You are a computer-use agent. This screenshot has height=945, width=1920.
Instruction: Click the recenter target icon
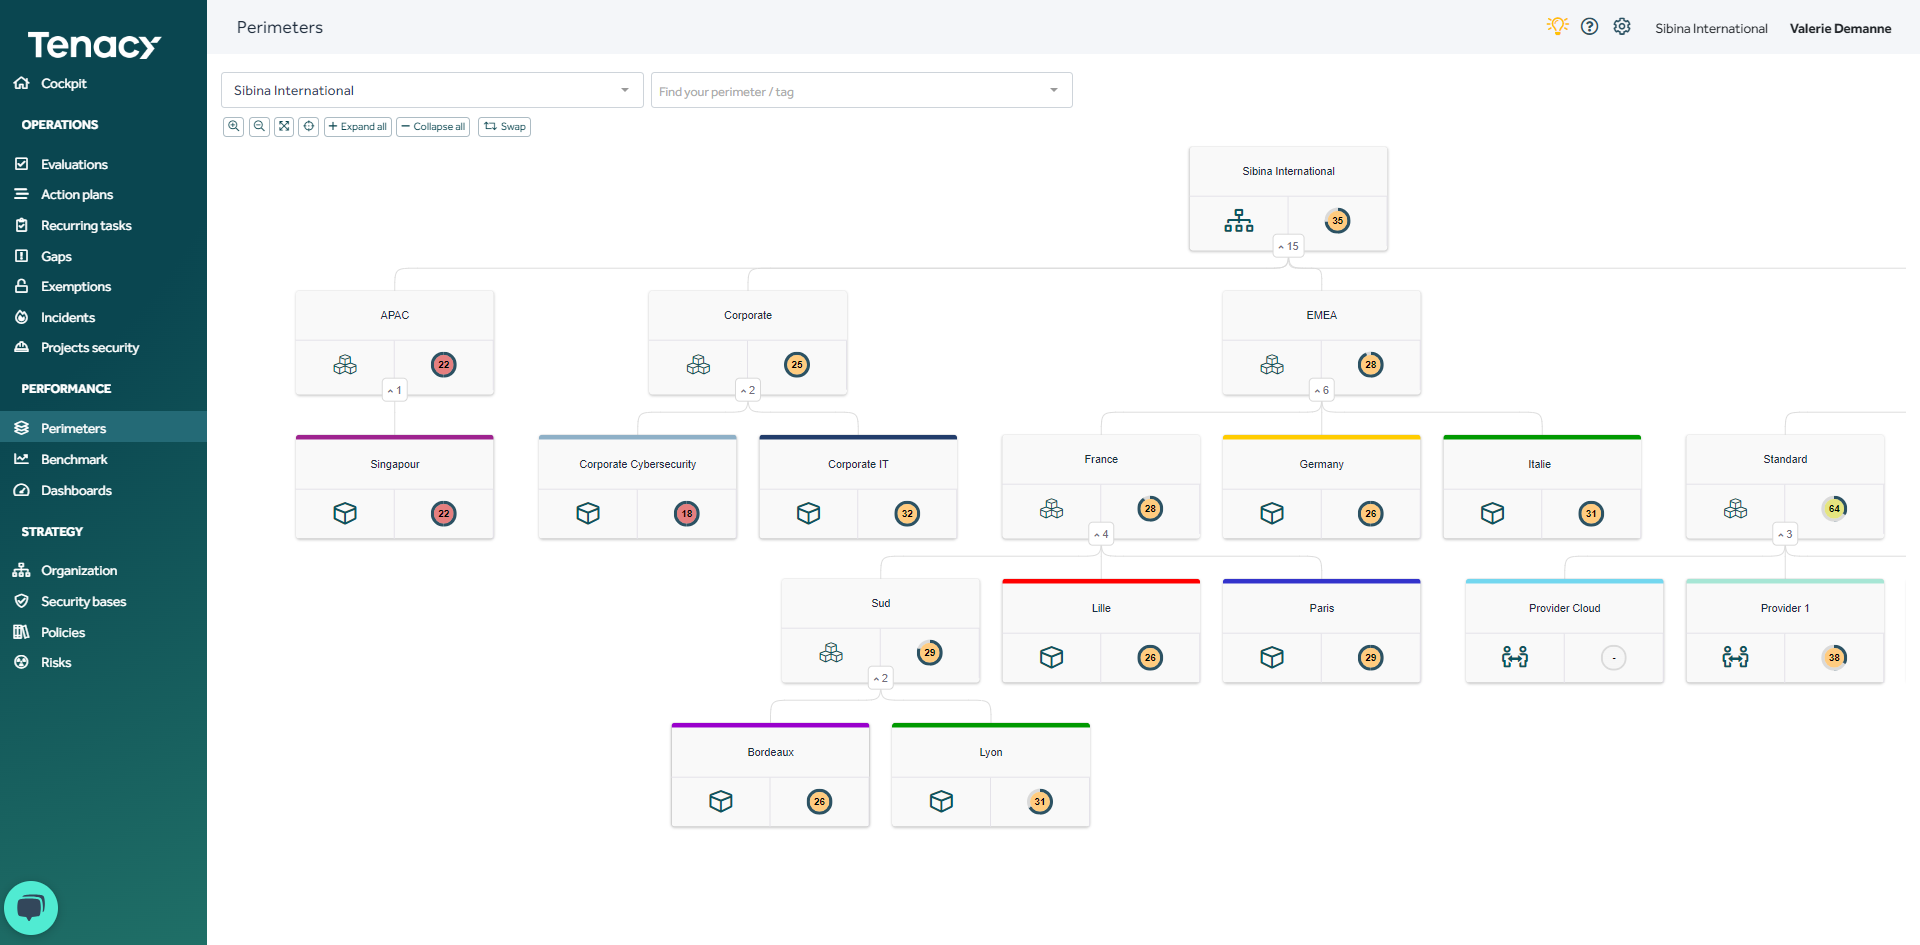tap(309, 126)
